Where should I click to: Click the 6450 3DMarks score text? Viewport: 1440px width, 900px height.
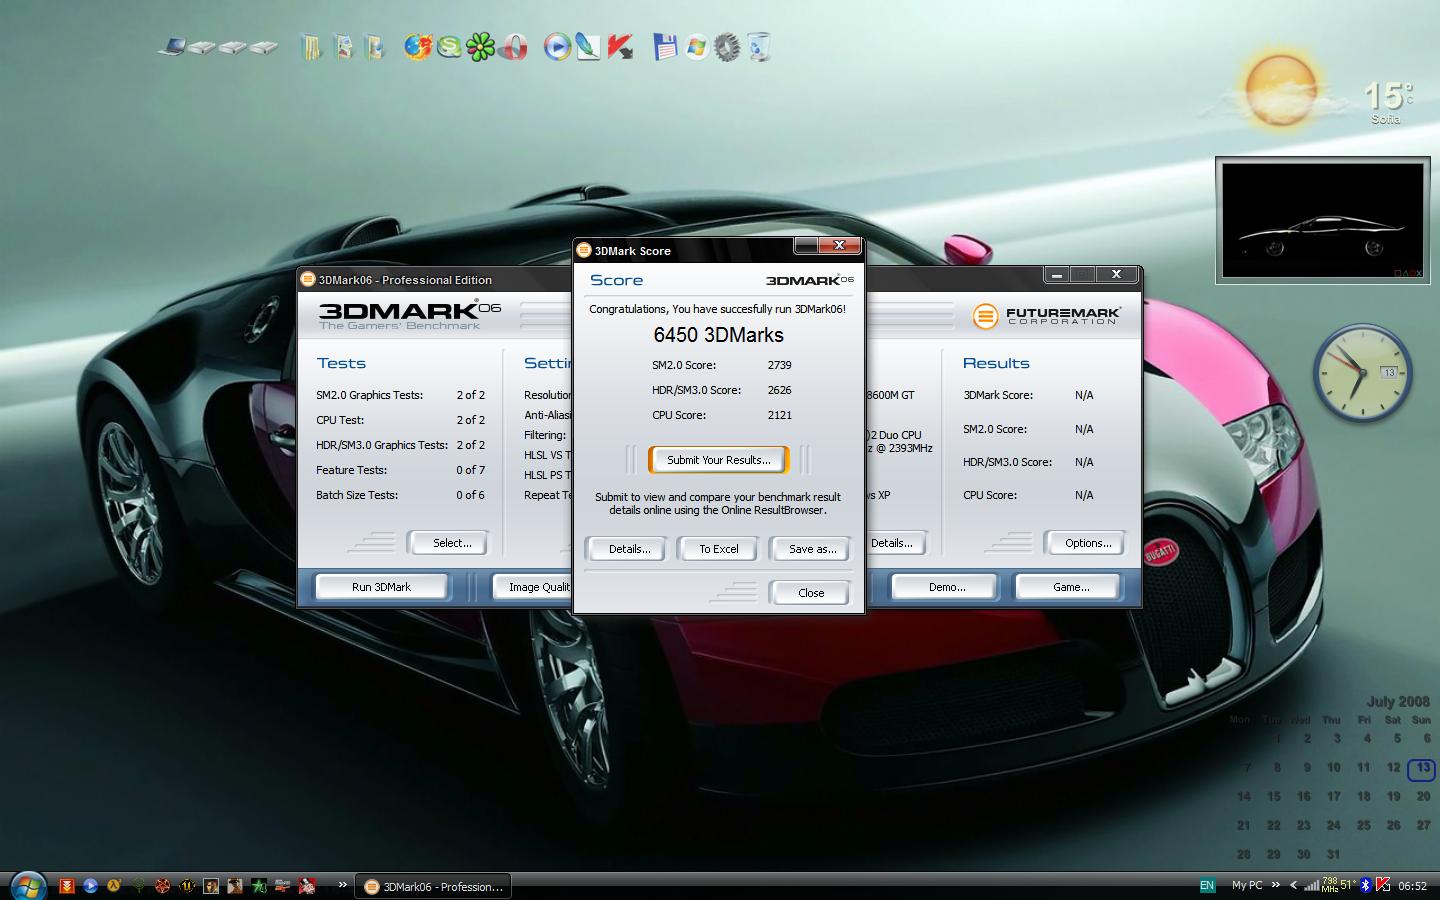point(719,335)
